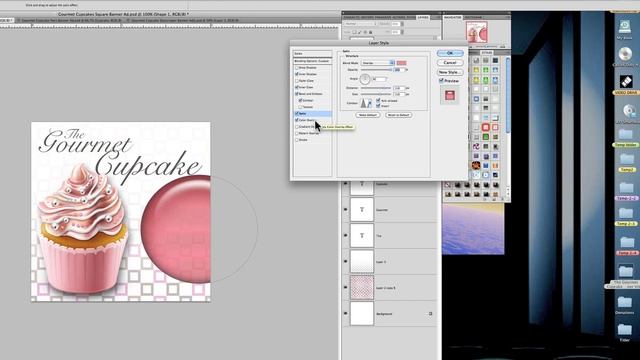The height and width of the screenshot is (360, 640).
Task: Toggle visibility of Layer 3
Action: 346,262
